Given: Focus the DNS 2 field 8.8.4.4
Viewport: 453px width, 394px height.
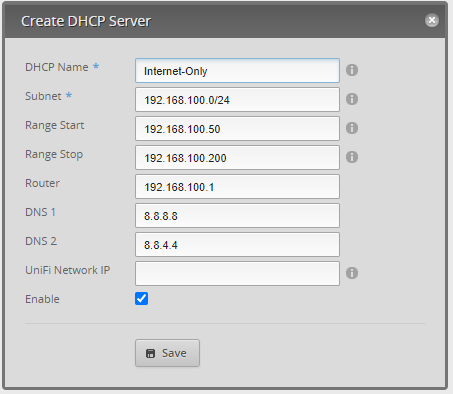Looking at the screenshot, I should click(x=237, y=245).
